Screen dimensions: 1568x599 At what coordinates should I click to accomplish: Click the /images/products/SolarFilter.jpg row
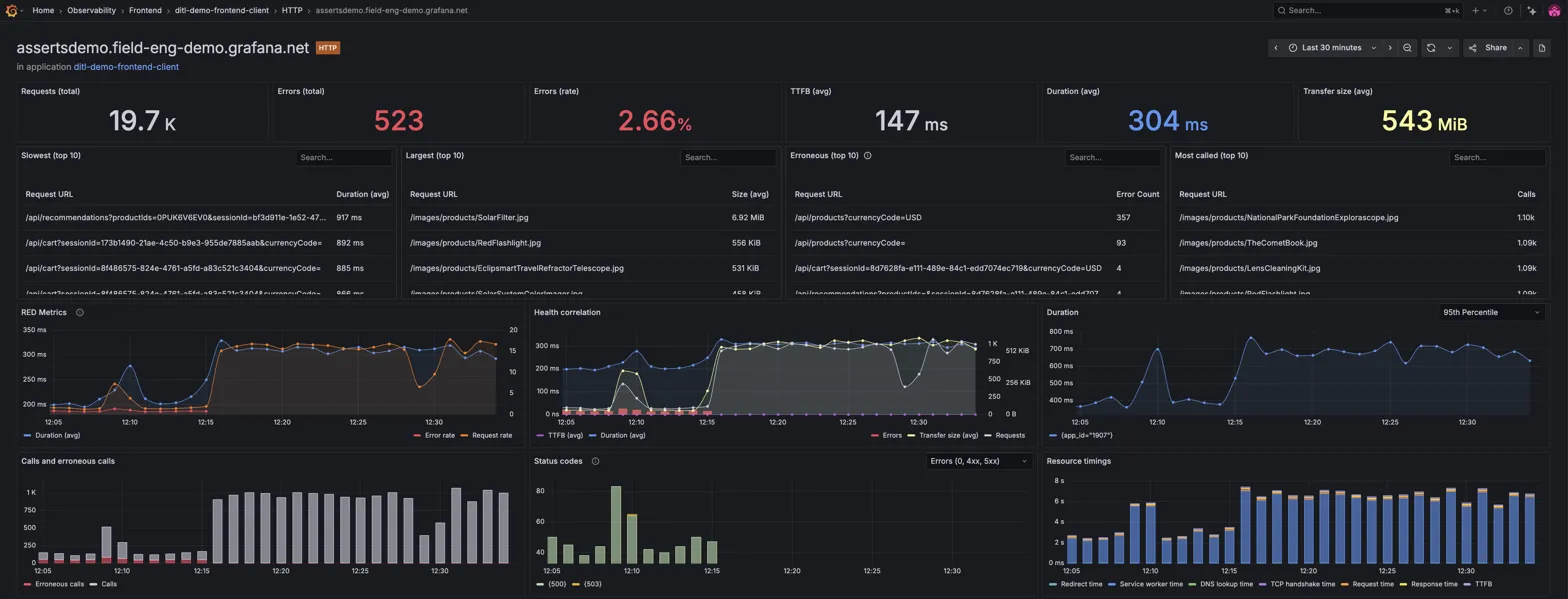pyautogui.click(x=589, y=217)
